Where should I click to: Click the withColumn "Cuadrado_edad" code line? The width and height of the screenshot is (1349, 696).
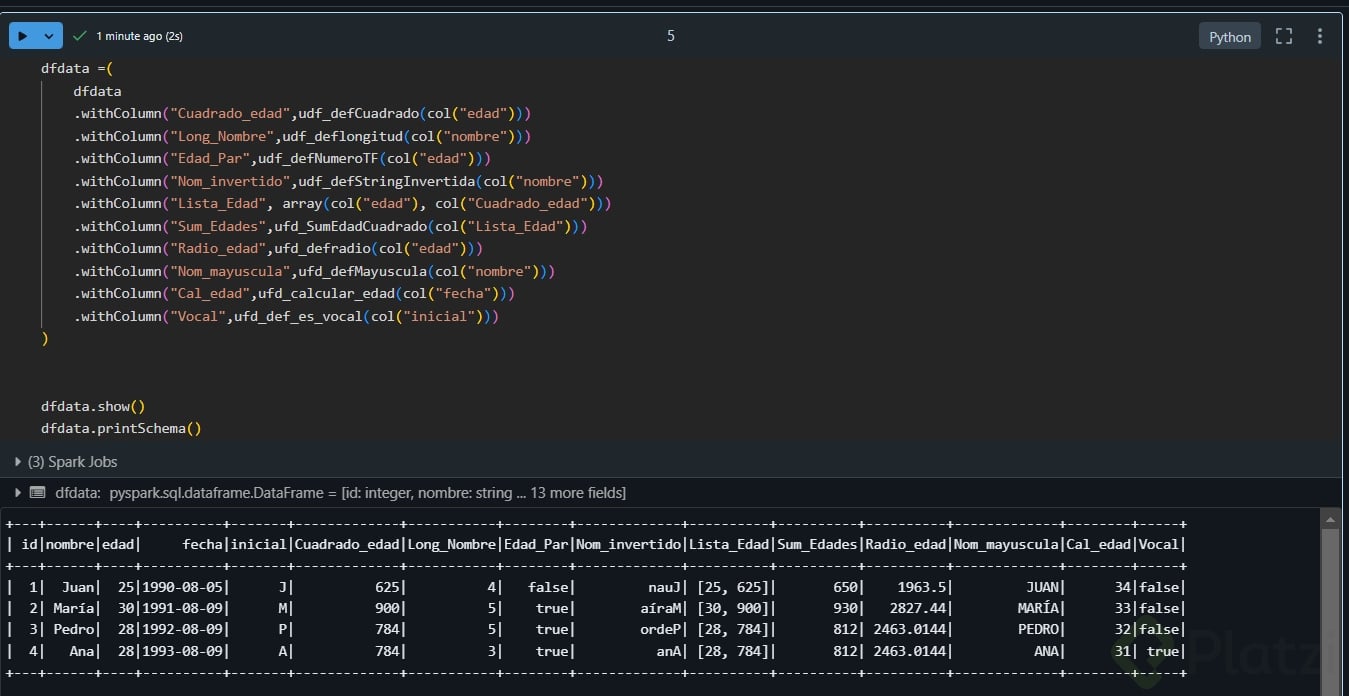pos(302,113)
